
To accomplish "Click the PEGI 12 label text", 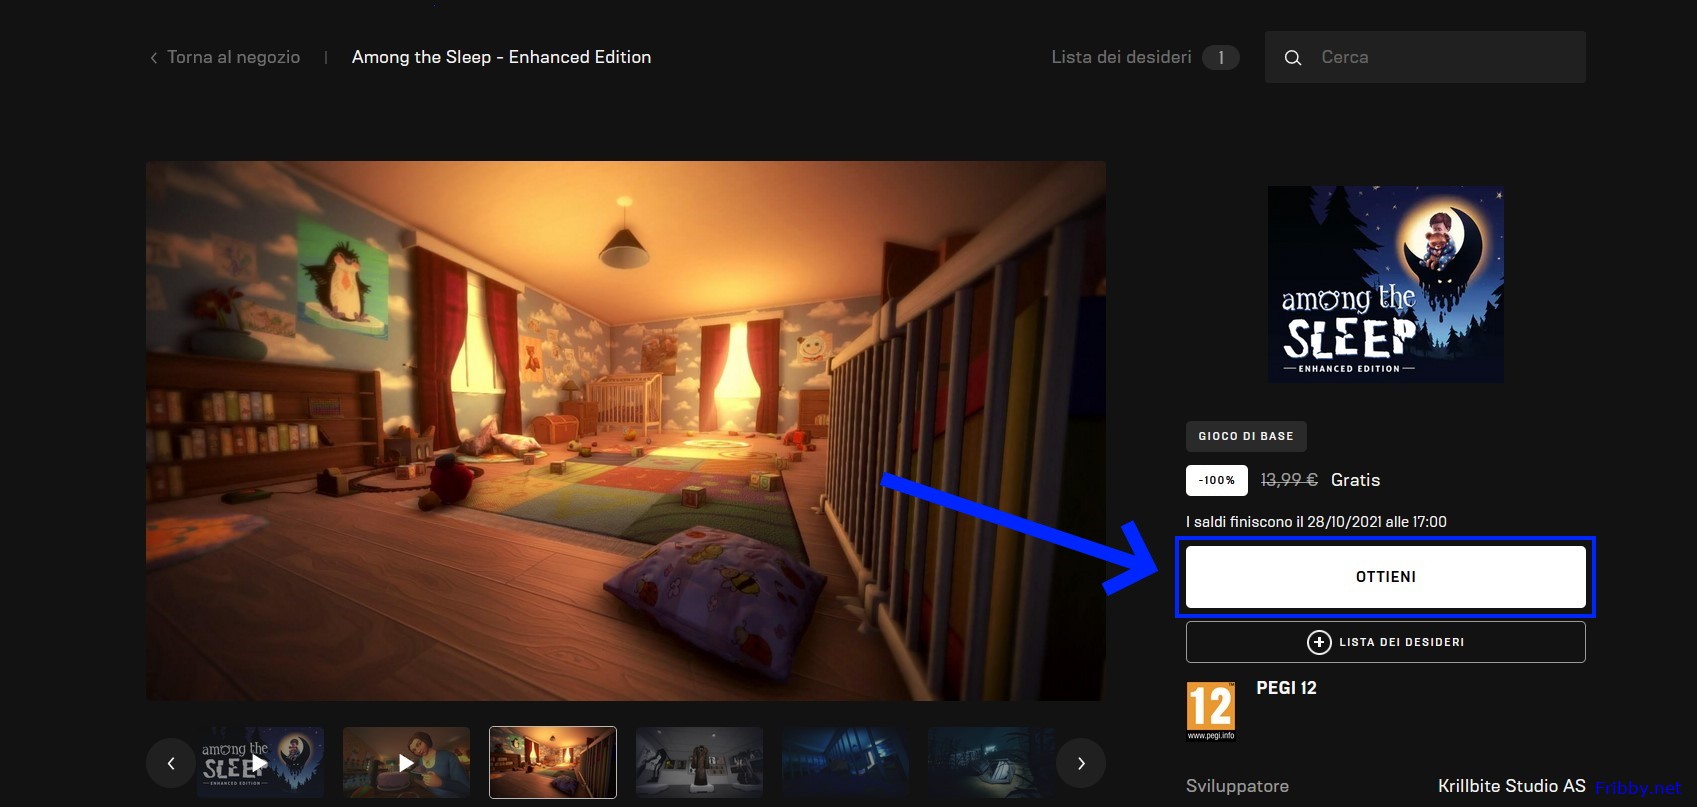I will click(1286, 688).
